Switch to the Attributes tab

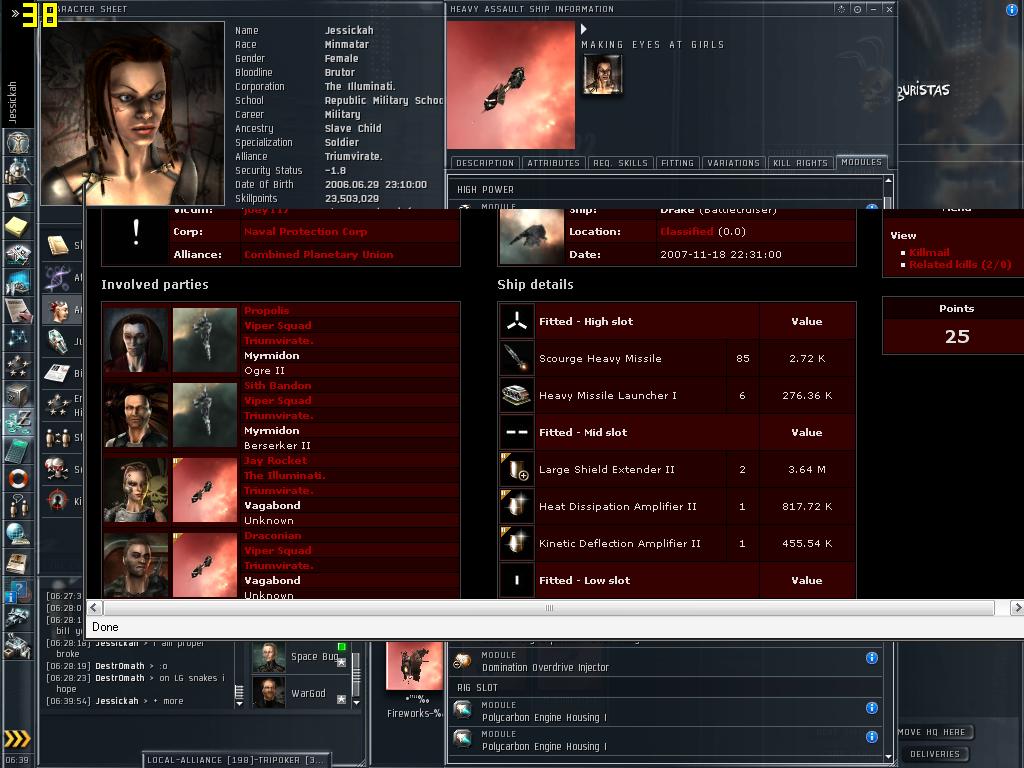pos(553,163)
